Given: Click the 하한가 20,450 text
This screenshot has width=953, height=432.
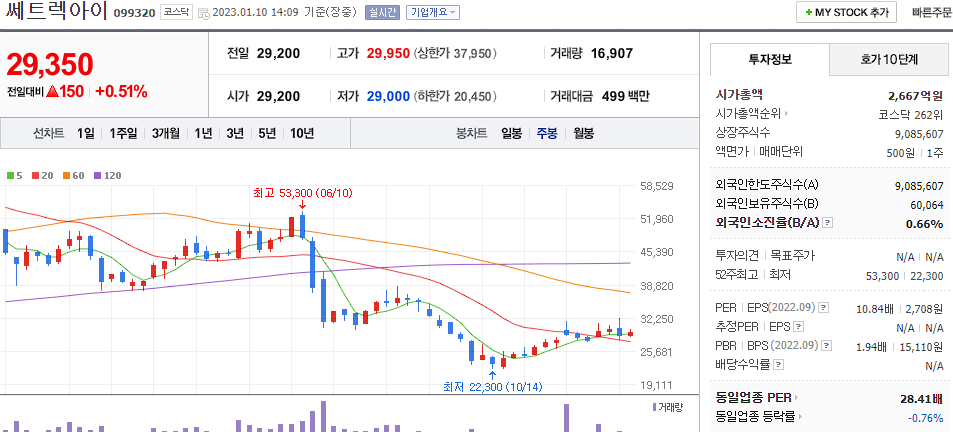Looking at the screenshot, I should coord(456,96).
